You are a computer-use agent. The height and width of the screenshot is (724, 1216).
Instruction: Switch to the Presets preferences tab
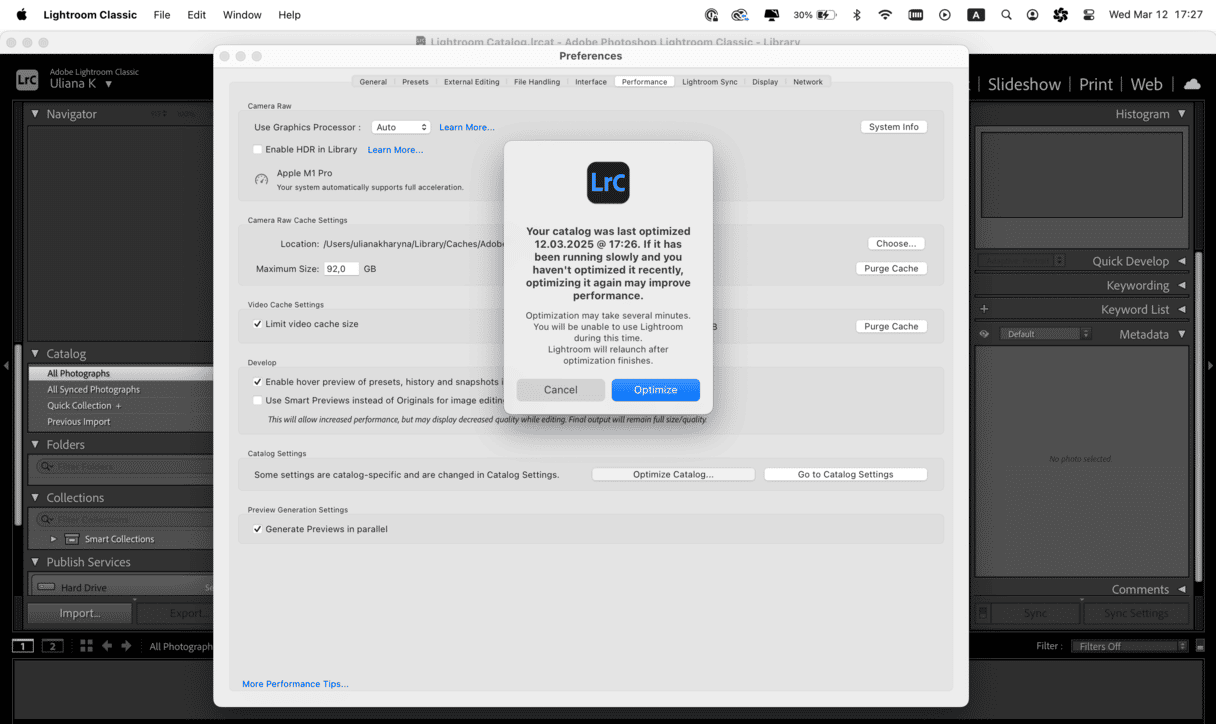click(415, 82)
